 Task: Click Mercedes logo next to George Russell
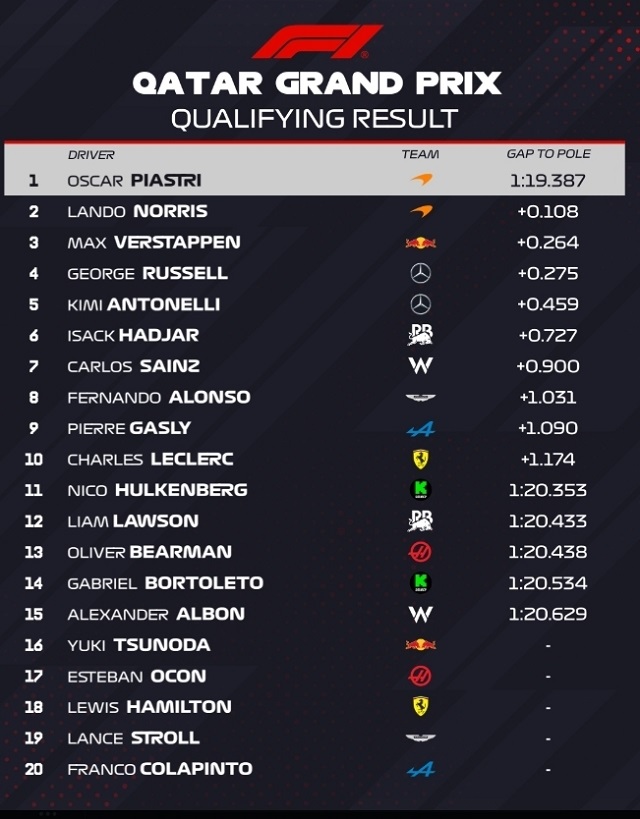[x=421, y=273]
